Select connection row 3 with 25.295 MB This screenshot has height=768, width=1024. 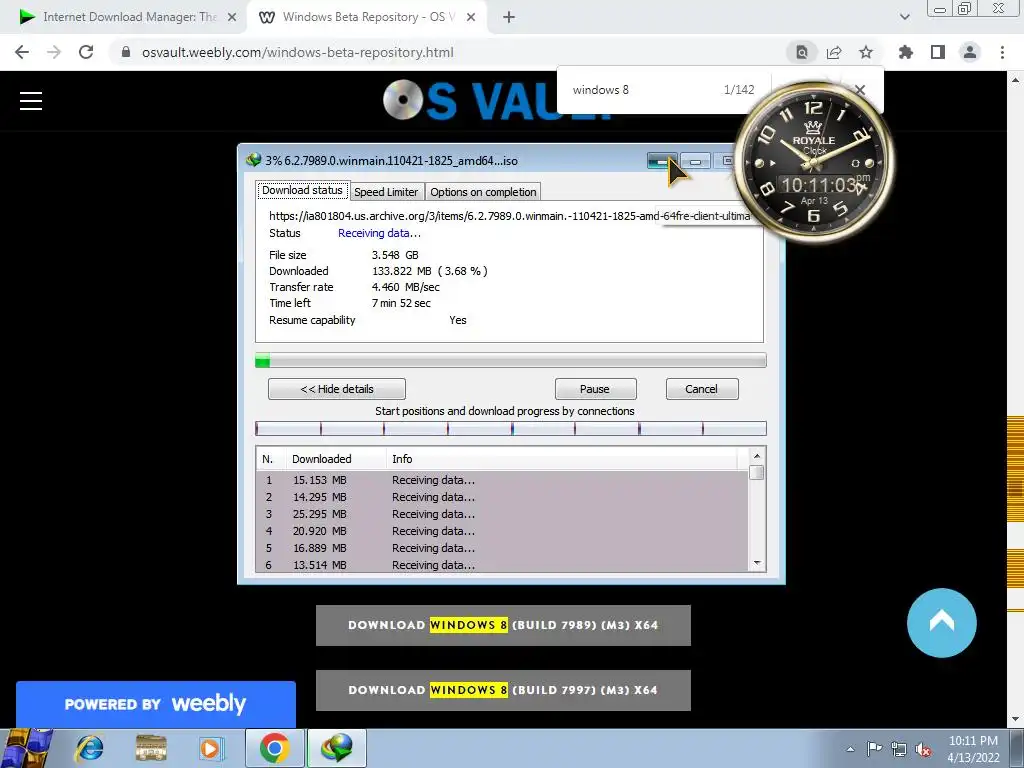(x=502, y=514)
